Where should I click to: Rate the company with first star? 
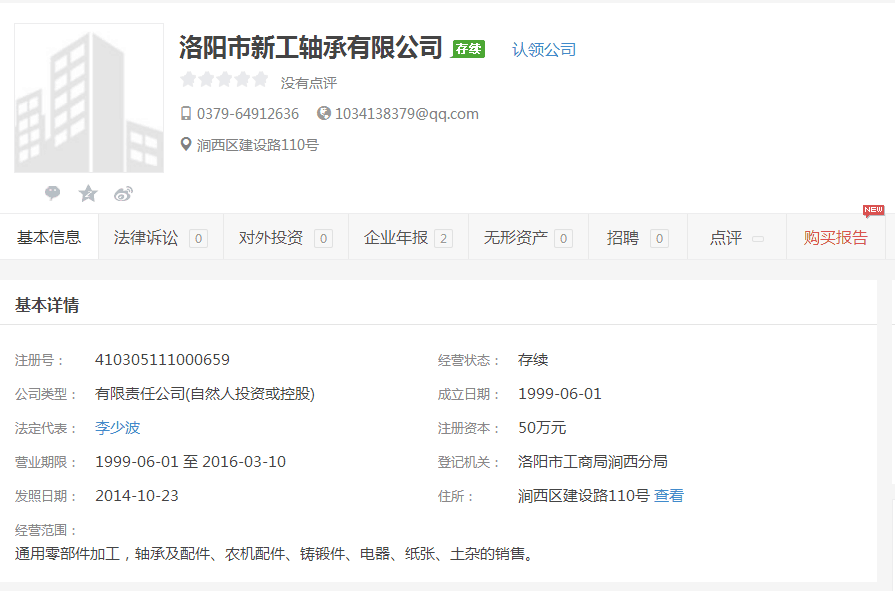188,80
